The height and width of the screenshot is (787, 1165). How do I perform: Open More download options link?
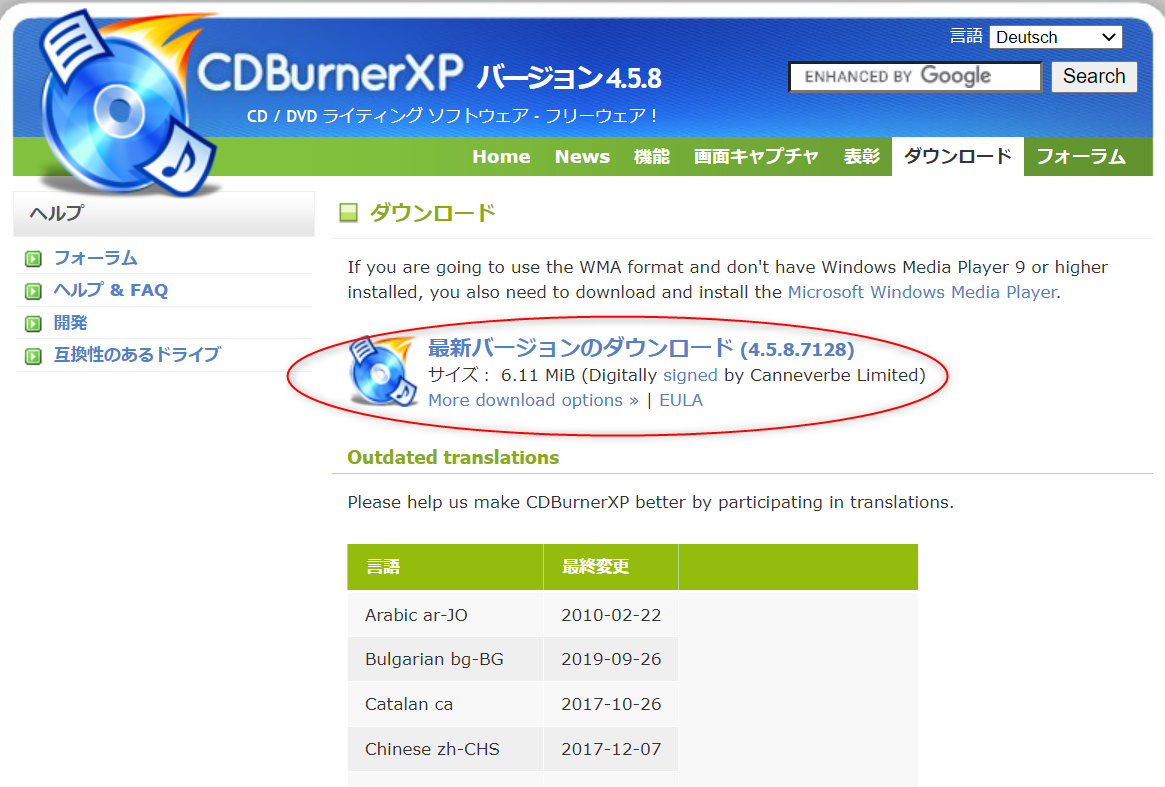(533, 400)
